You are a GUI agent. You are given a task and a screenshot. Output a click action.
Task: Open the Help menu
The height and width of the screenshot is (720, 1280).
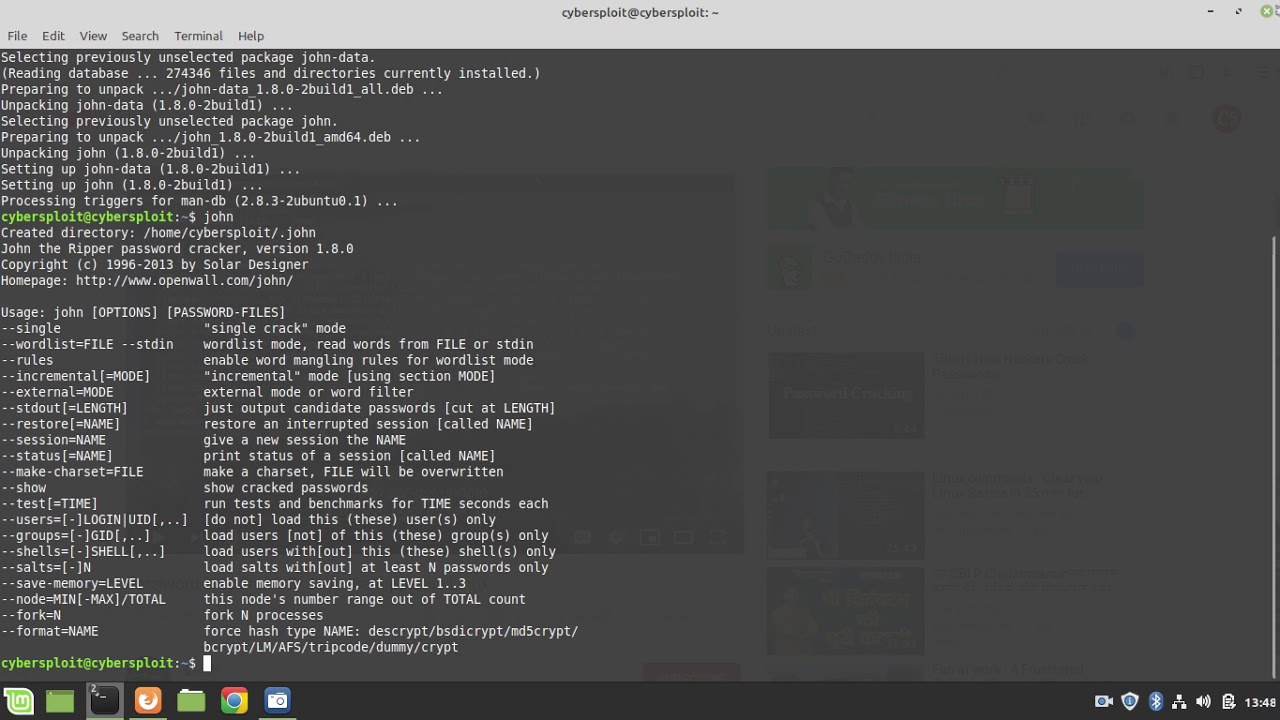click(x=251, y=36)
